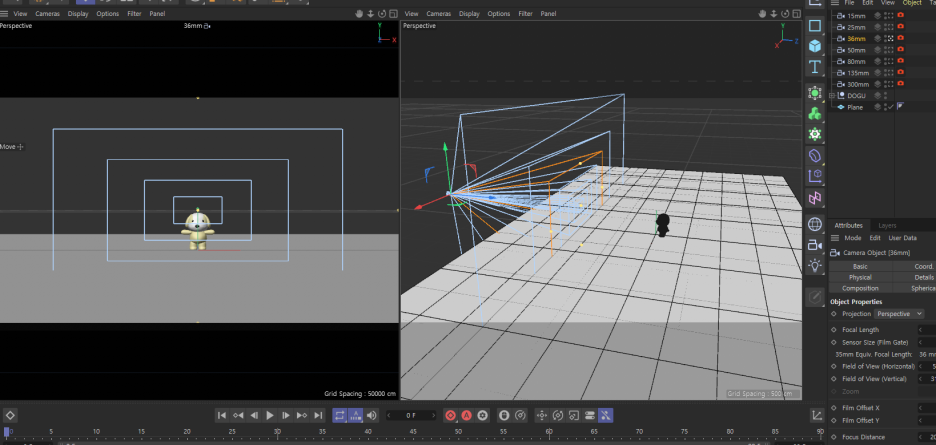Toggle Focal Length keyframe diamond
936x445 pixels.
[x=834, y=329]
